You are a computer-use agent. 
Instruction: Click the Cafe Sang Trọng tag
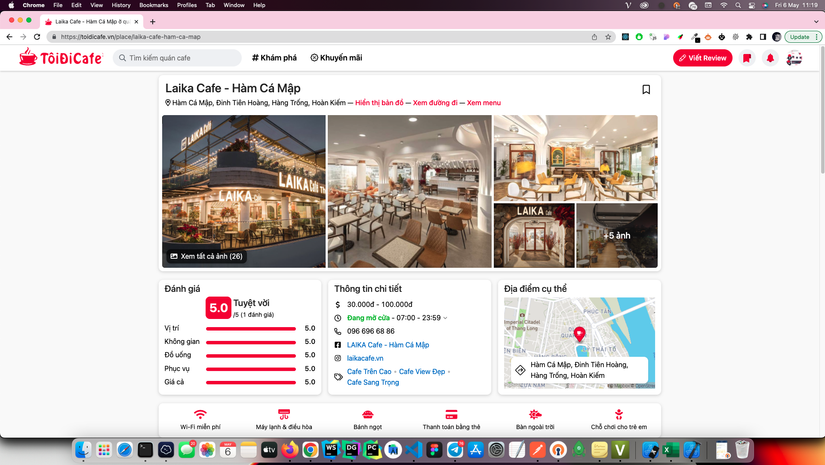tap(373, 382)
